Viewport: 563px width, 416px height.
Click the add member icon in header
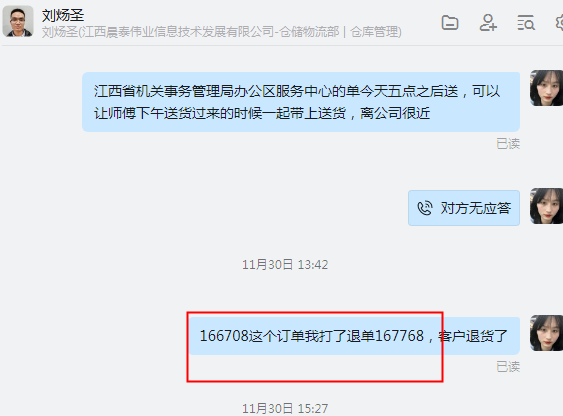(x=488, y=23)
